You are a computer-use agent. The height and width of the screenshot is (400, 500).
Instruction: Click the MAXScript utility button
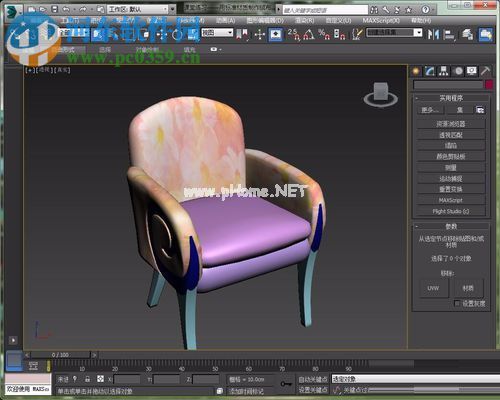pyautogui.click(x=451, y=200)
